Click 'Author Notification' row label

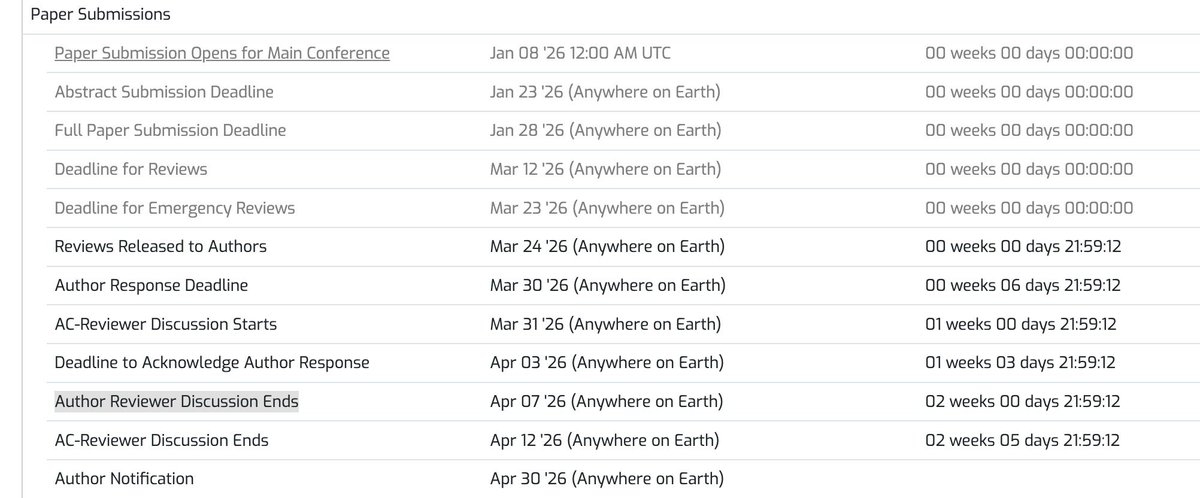(124, 479)
